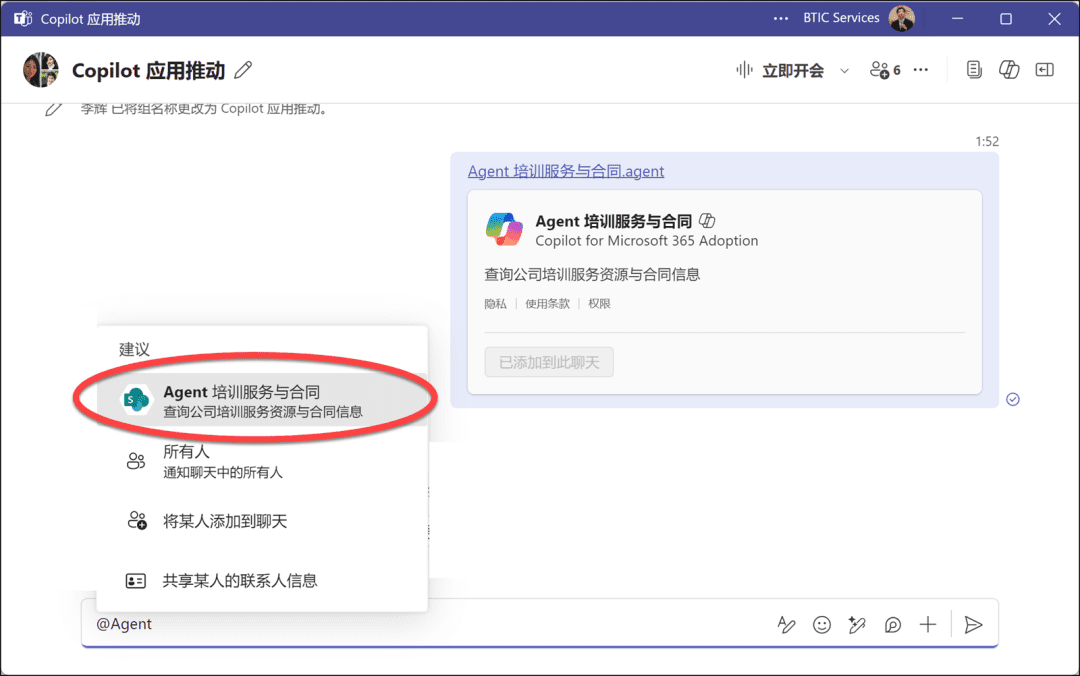Open text formatting options icon
Viewport: 1080px width, 676px height.
coord(786,624)
